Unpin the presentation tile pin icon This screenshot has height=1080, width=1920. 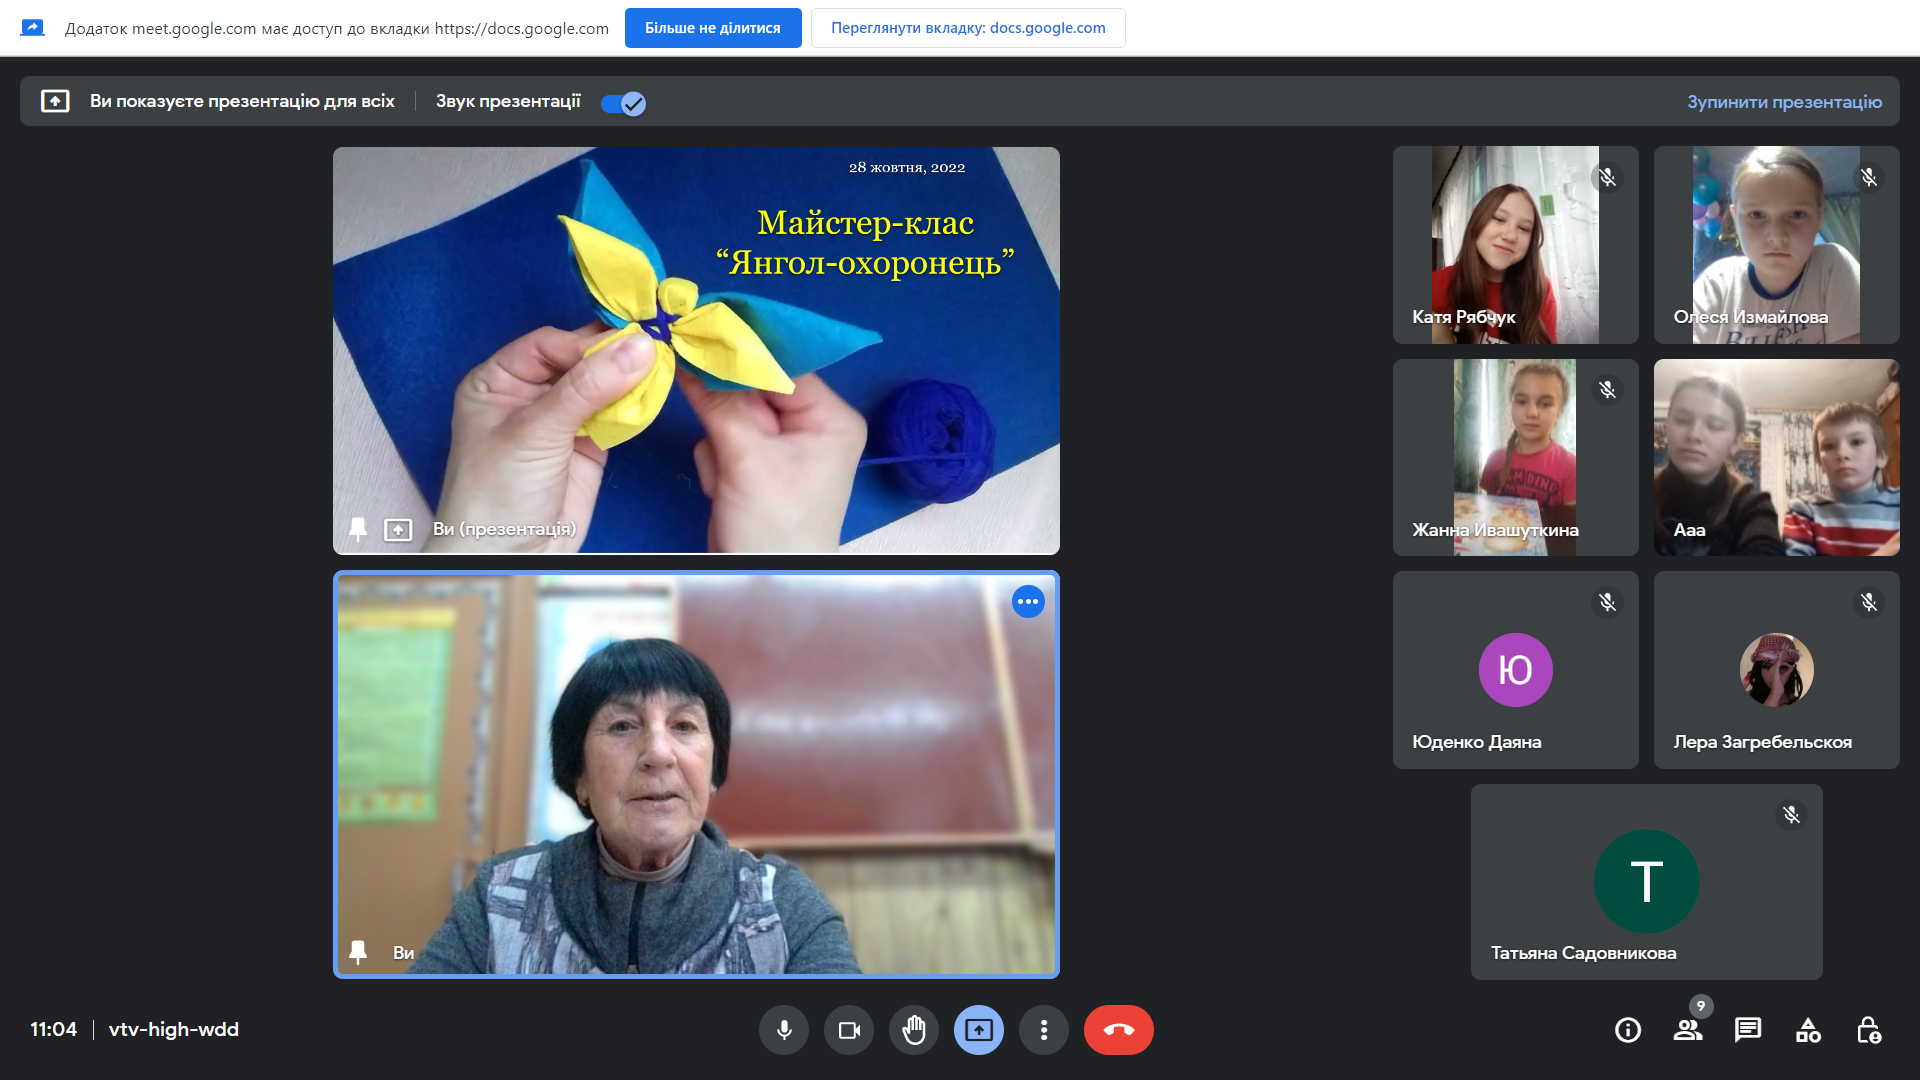[x=358, y=529]
